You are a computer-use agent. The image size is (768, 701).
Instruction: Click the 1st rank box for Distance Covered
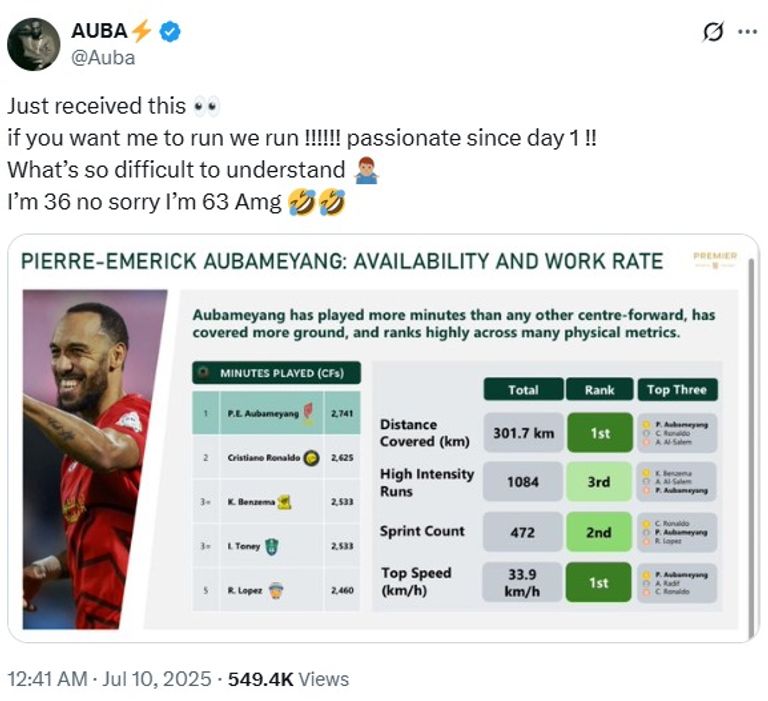click(600, 433)
